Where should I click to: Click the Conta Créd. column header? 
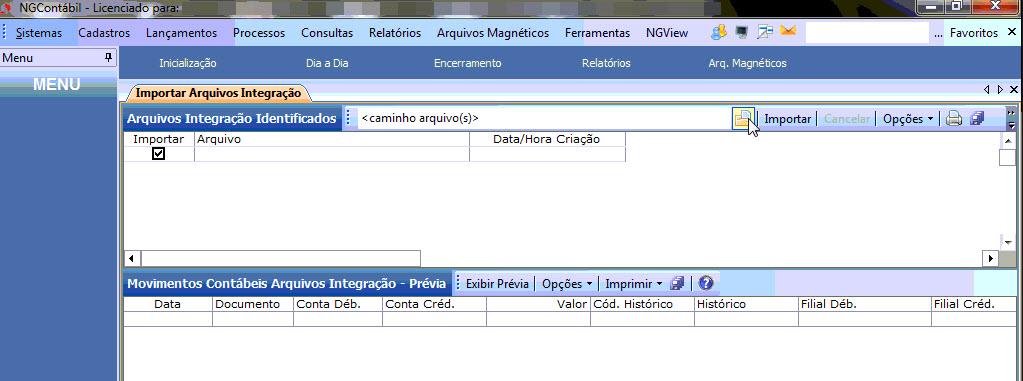coord(434,304)
